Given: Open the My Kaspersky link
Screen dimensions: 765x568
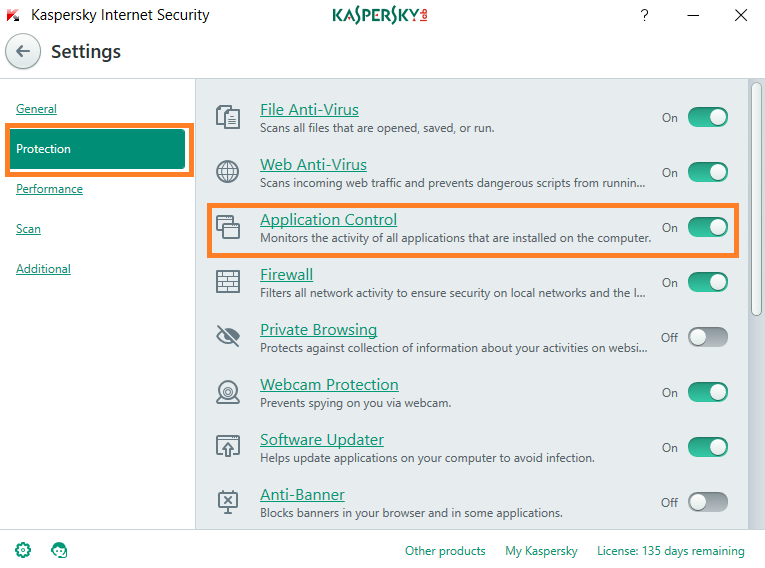Looking at the screenshot, I should pos(541,551).
